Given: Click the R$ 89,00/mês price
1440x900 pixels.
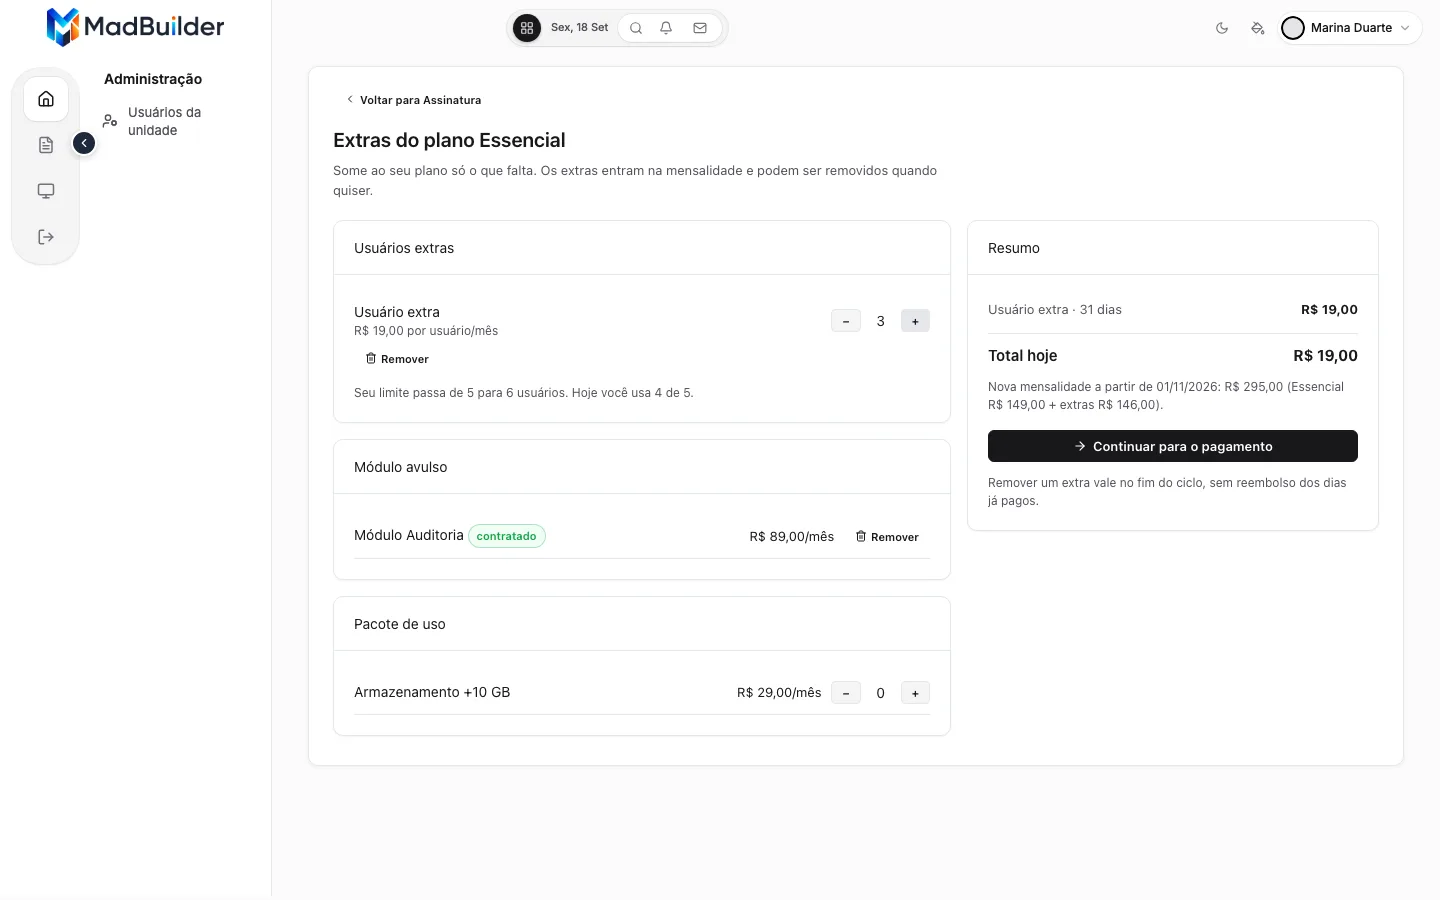Looking at the screenshot, I should pyautogui.click(x=792, y=537).
